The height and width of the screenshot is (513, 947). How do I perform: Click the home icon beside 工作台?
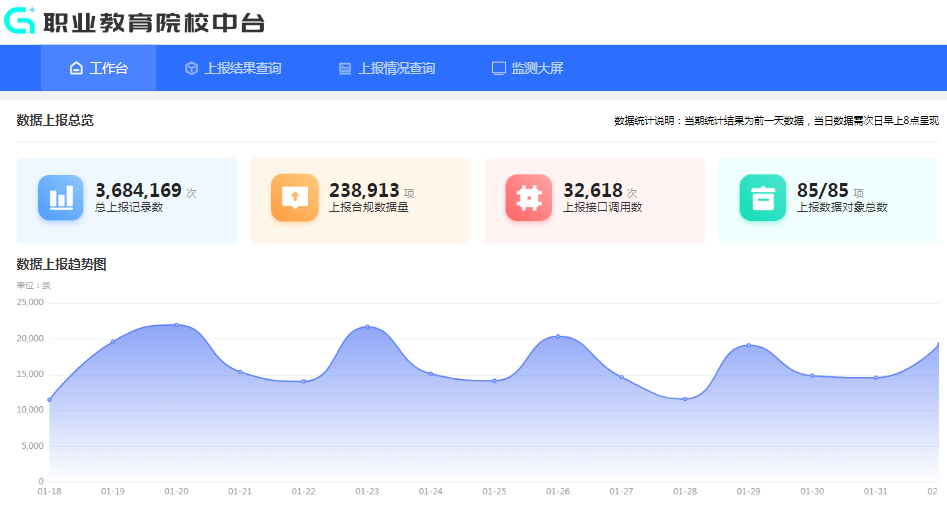[76, 68]
